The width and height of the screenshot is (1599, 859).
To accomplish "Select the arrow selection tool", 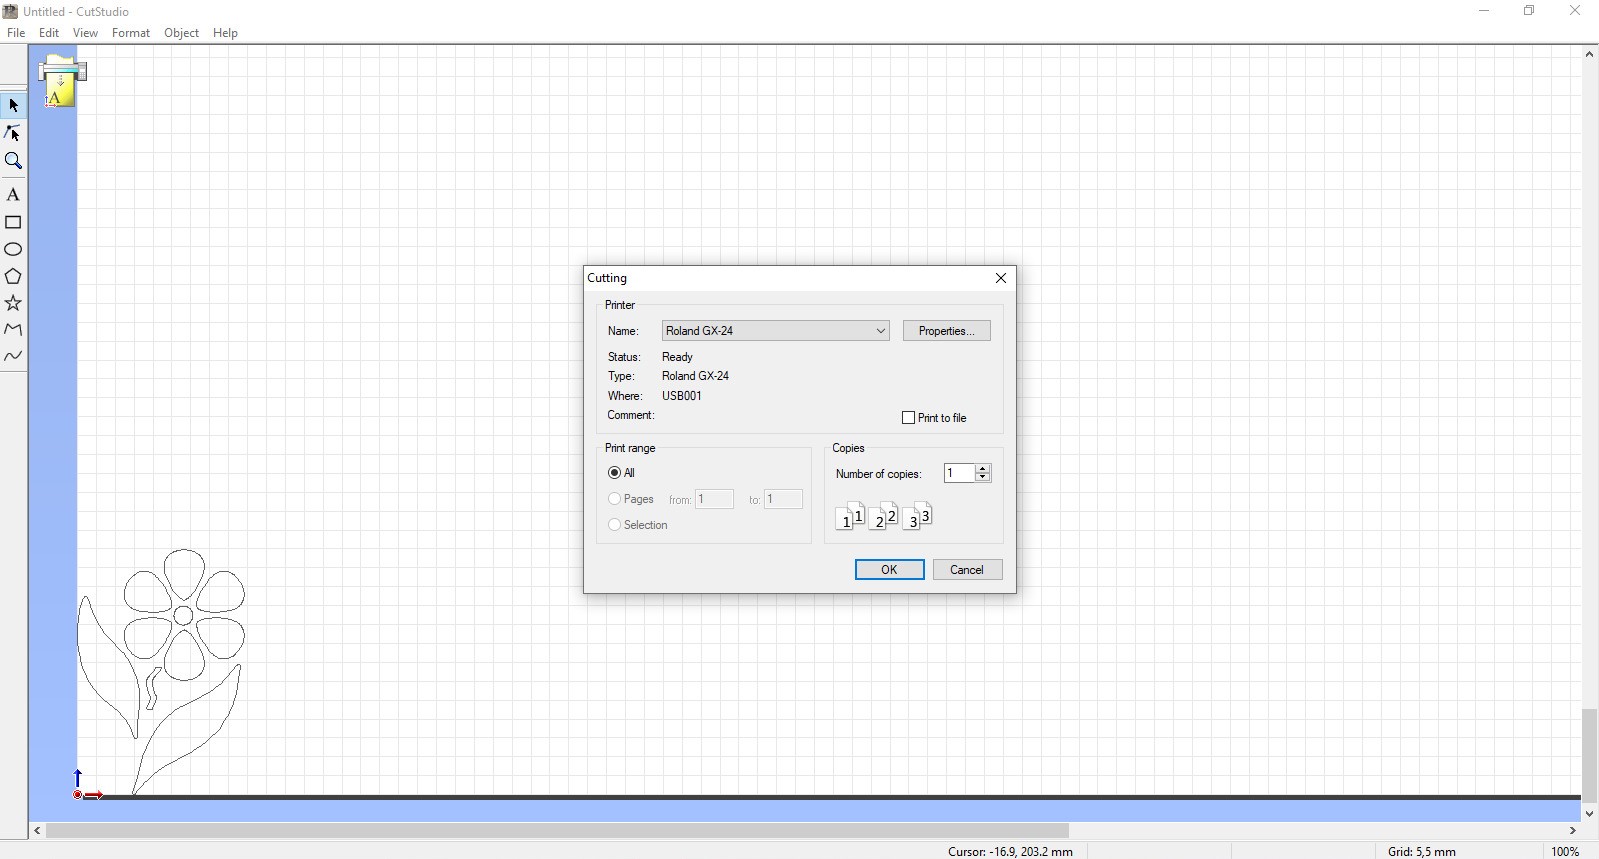I will coord(13,105).
